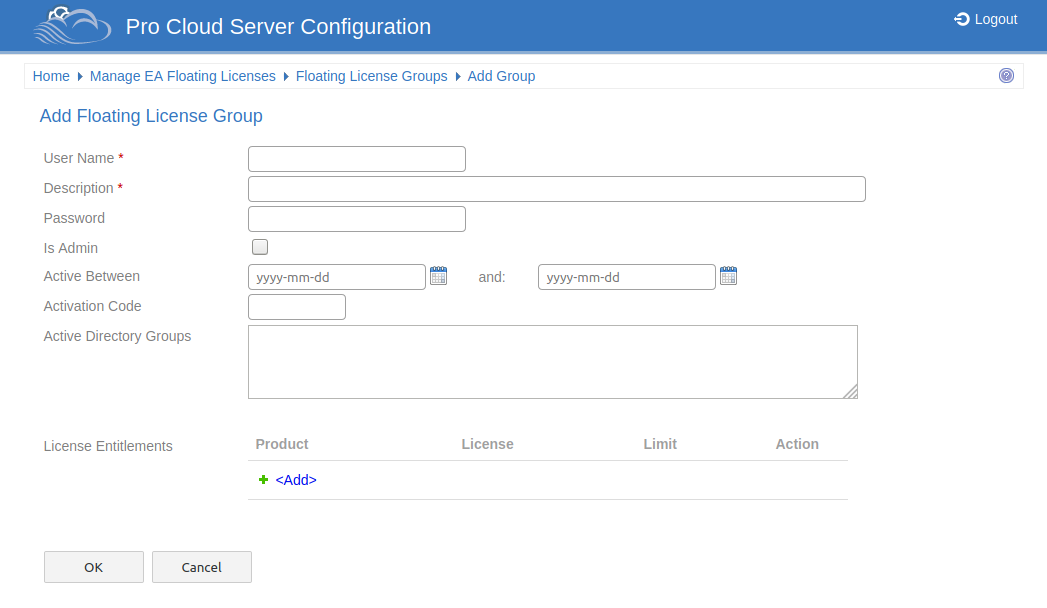Click into the Description text field
Image resolution: width=1047 pixels, height=608 pixels.
[x=556, y=189]
